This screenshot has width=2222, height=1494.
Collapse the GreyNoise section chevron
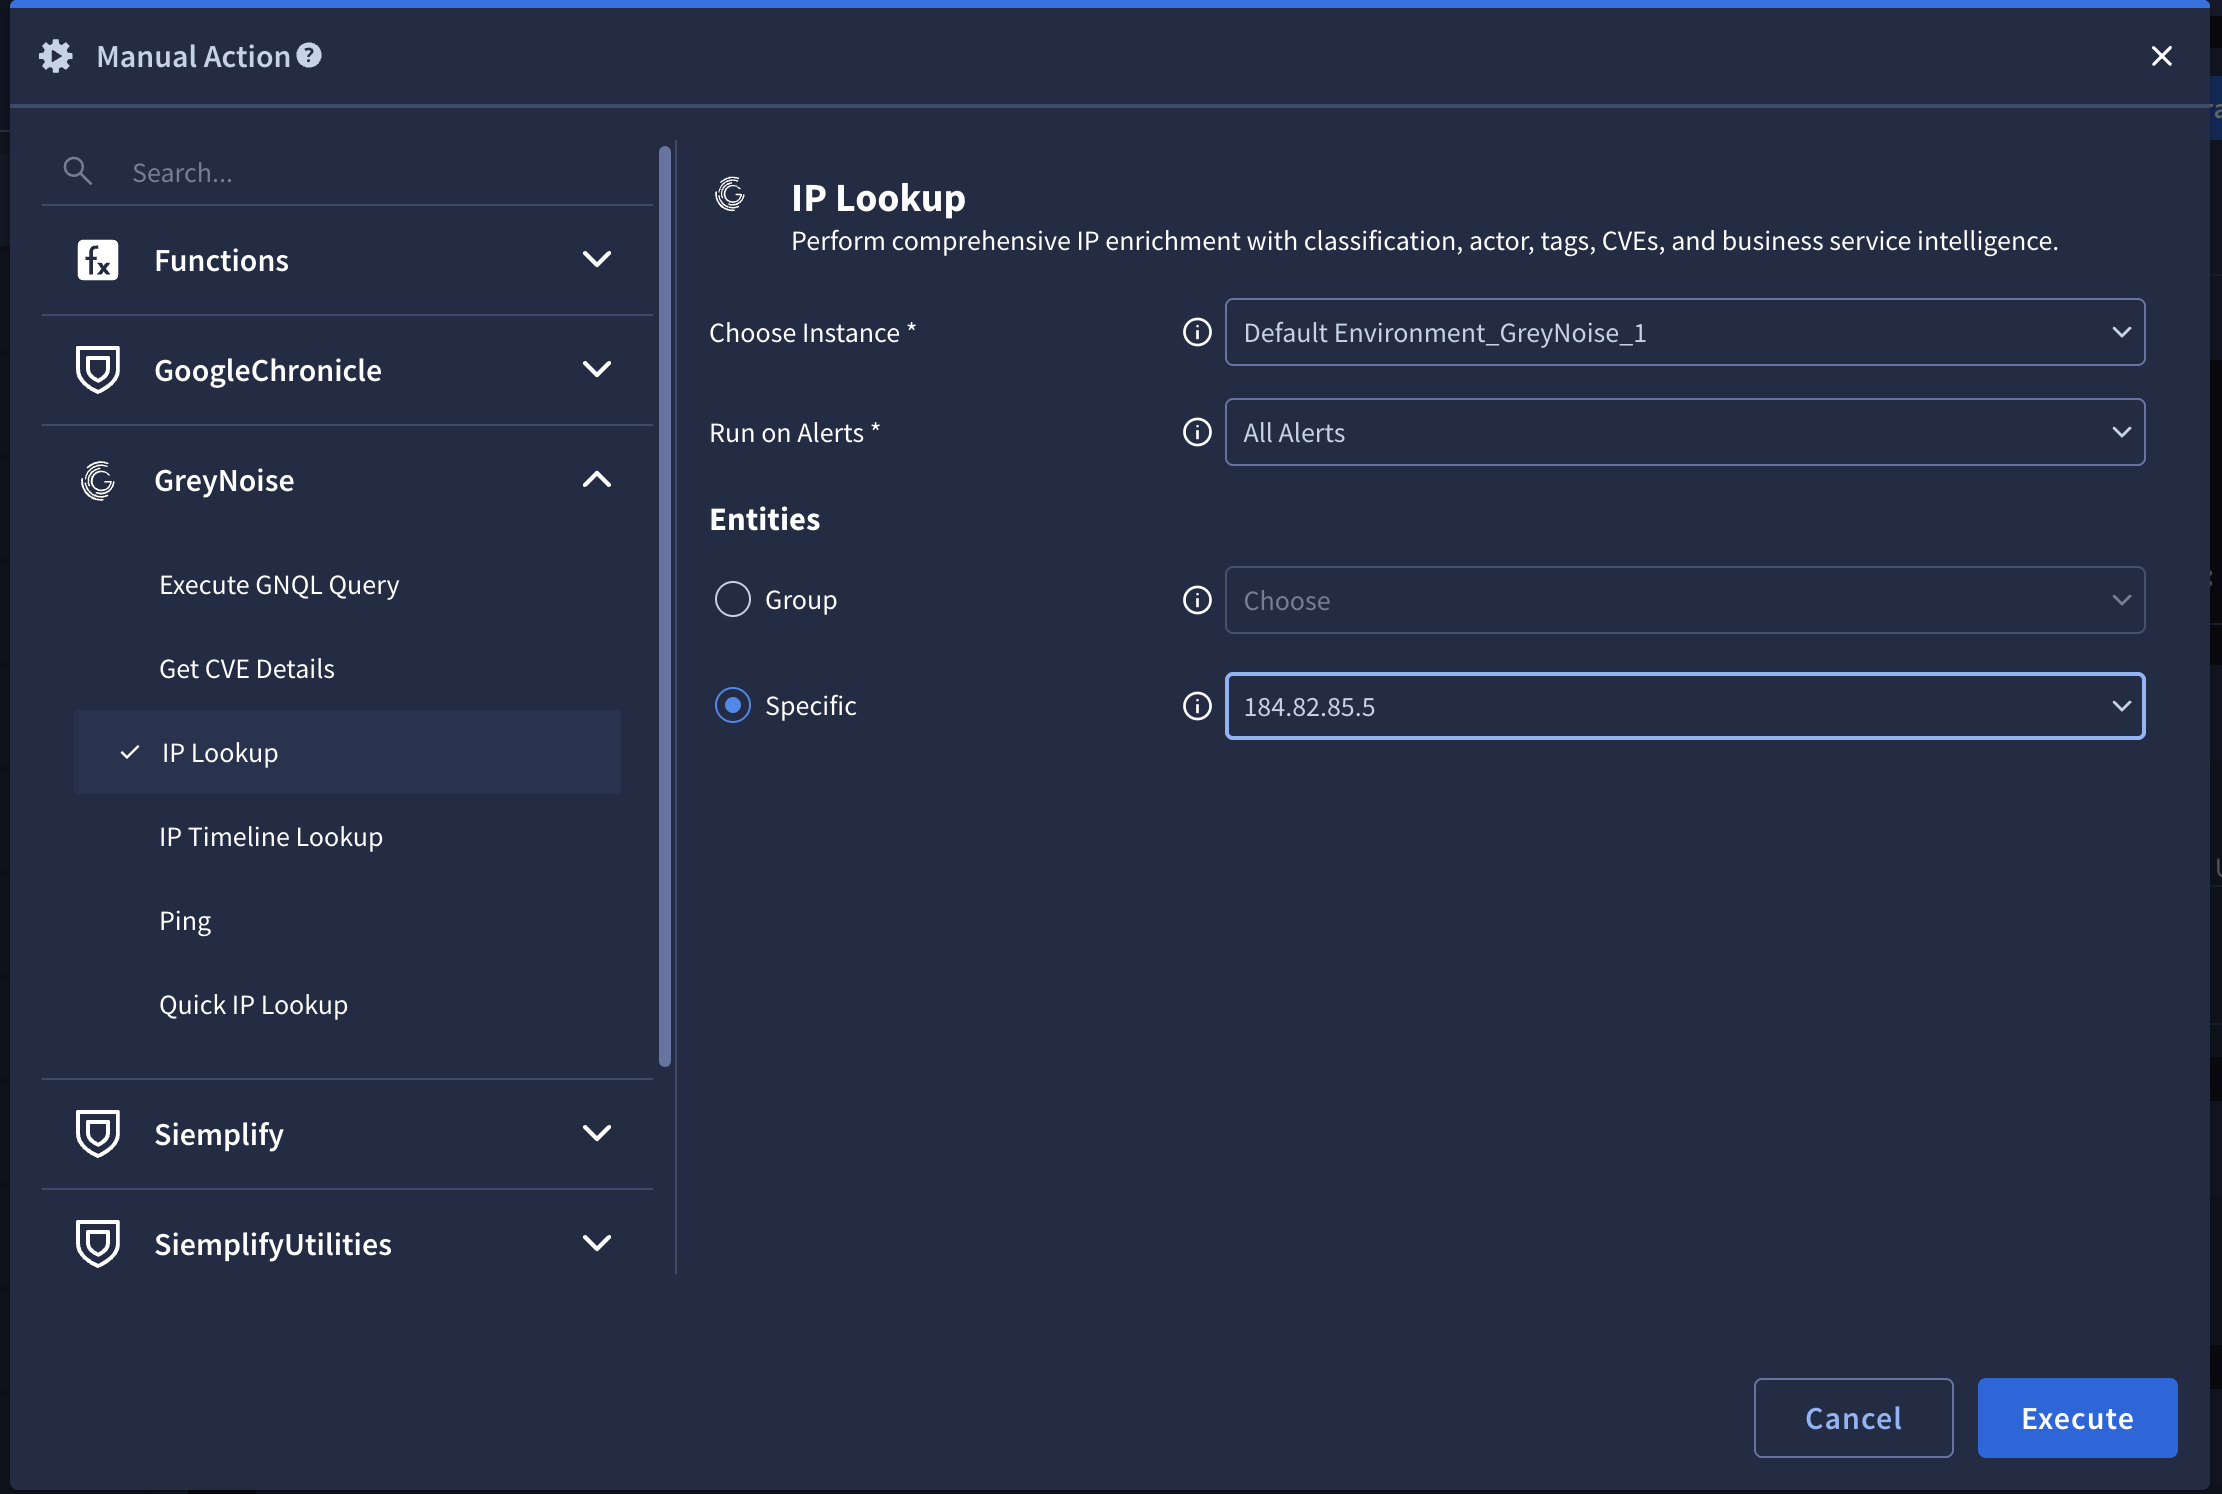tap(597, 480)
